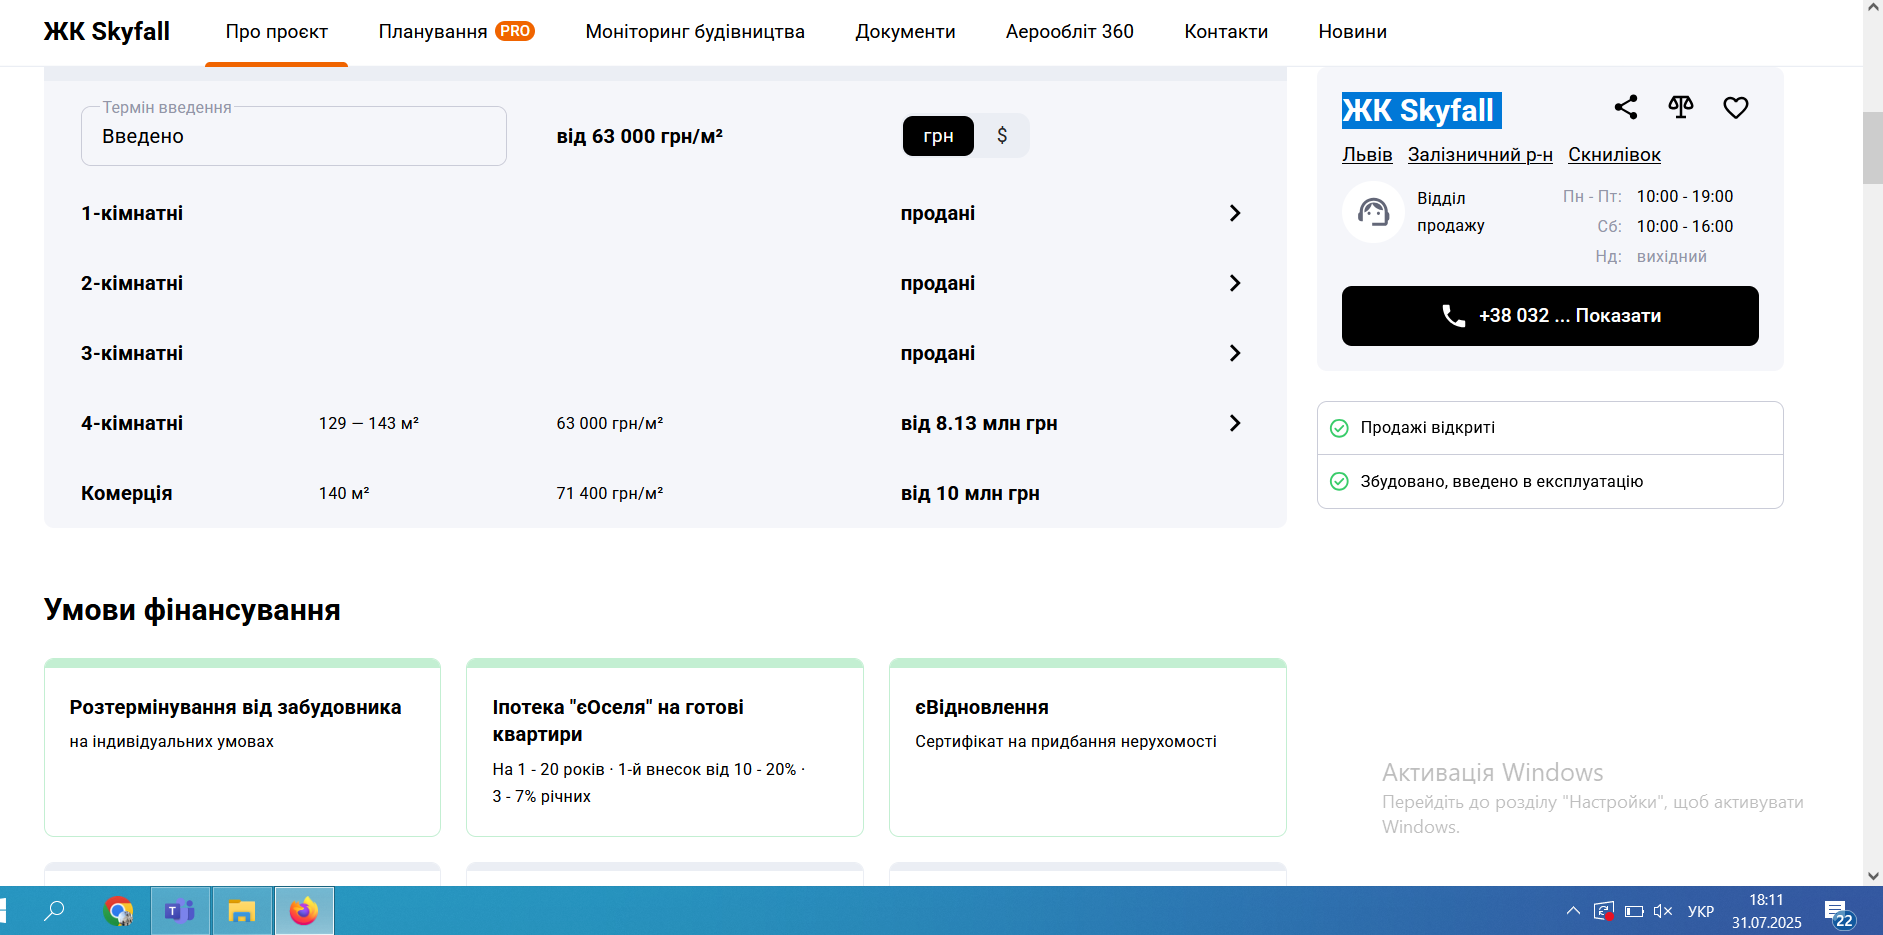Open the Планування tab
Screen dimensions: 1883x935
(433, 32)
